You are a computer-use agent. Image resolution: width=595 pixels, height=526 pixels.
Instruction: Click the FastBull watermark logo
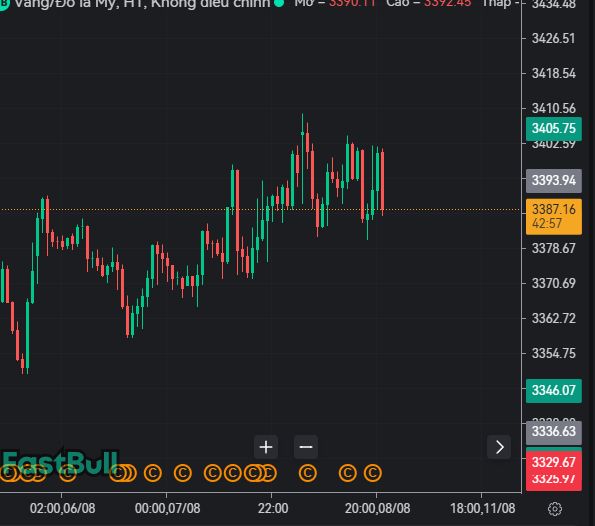pyautogui.click(x=60, y=462)
